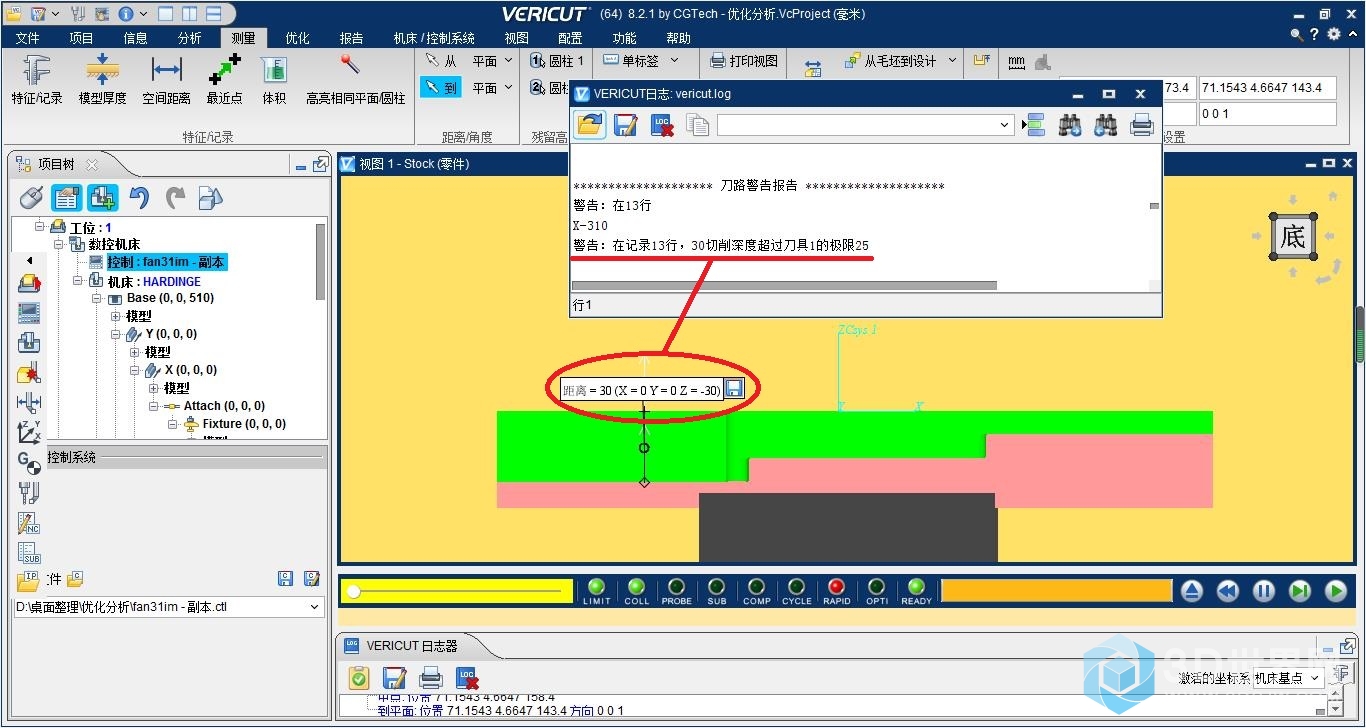Viewport: 1366px width, 728px height.
Task: Open the 报告 ribbon tab
Action: [x=351, y=38]
